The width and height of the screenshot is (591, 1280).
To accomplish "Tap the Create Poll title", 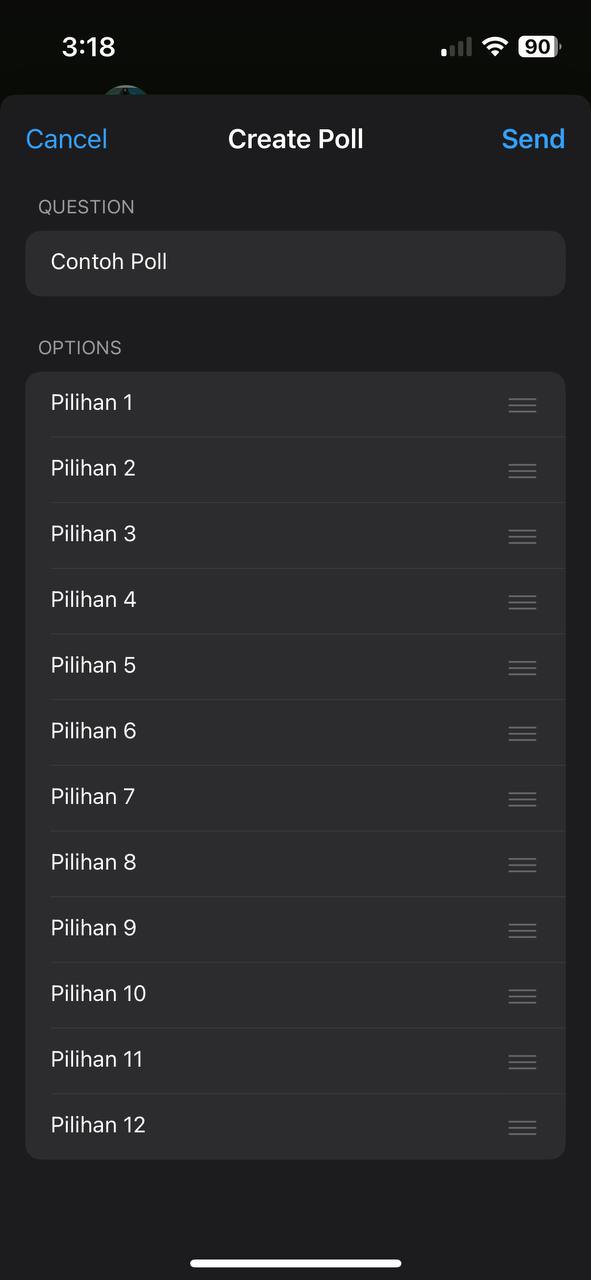I will tap(296, 139).
